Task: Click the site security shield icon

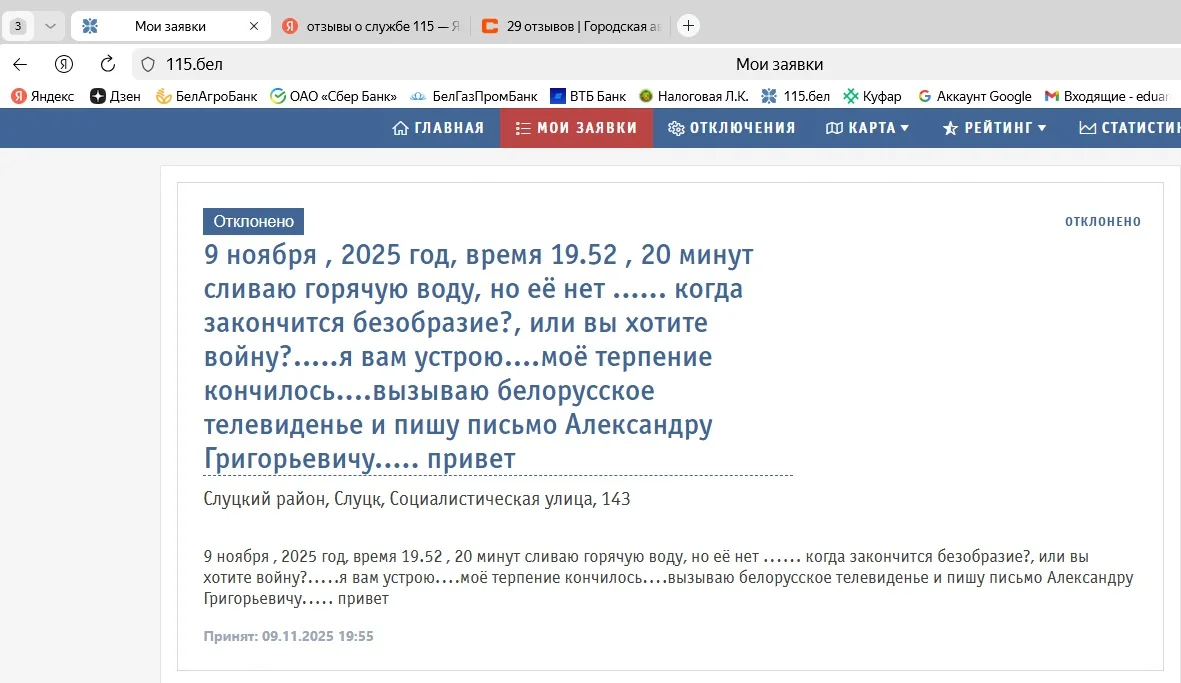Action: click(x=148, y=64)
